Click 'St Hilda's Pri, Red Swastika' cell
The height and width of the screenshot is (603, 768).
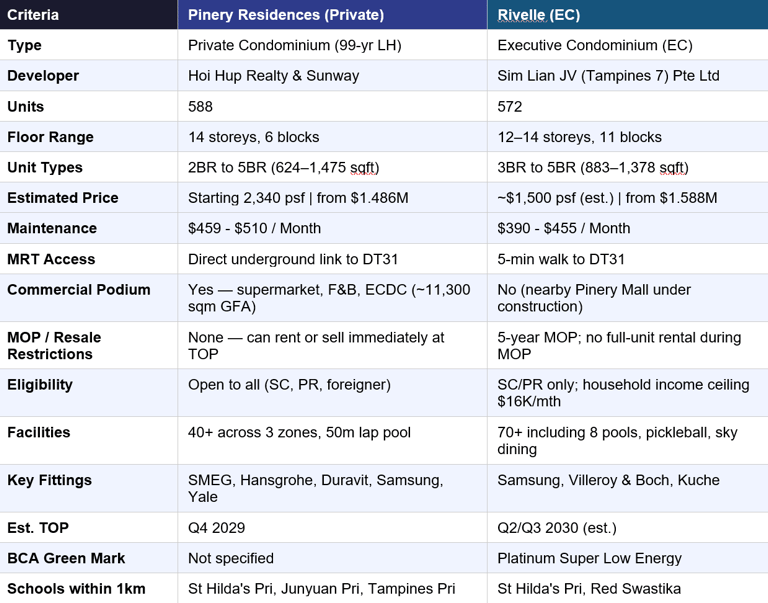tap(628, 588)
